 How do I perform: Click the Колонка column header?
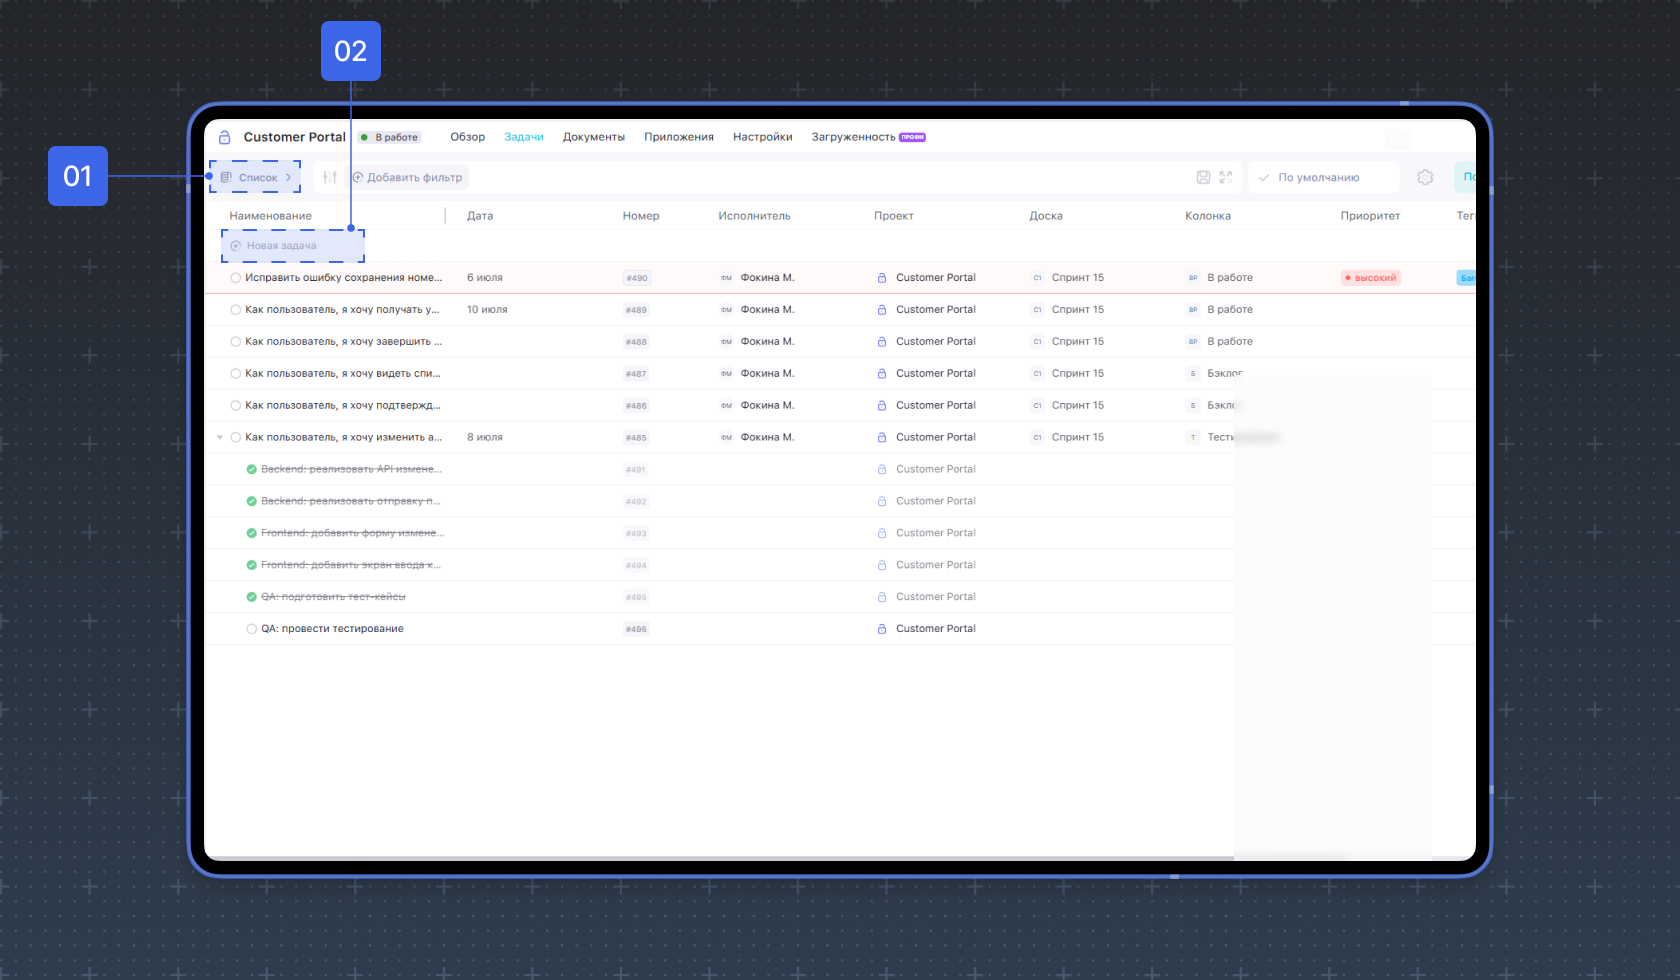[x=1208, y=216]
